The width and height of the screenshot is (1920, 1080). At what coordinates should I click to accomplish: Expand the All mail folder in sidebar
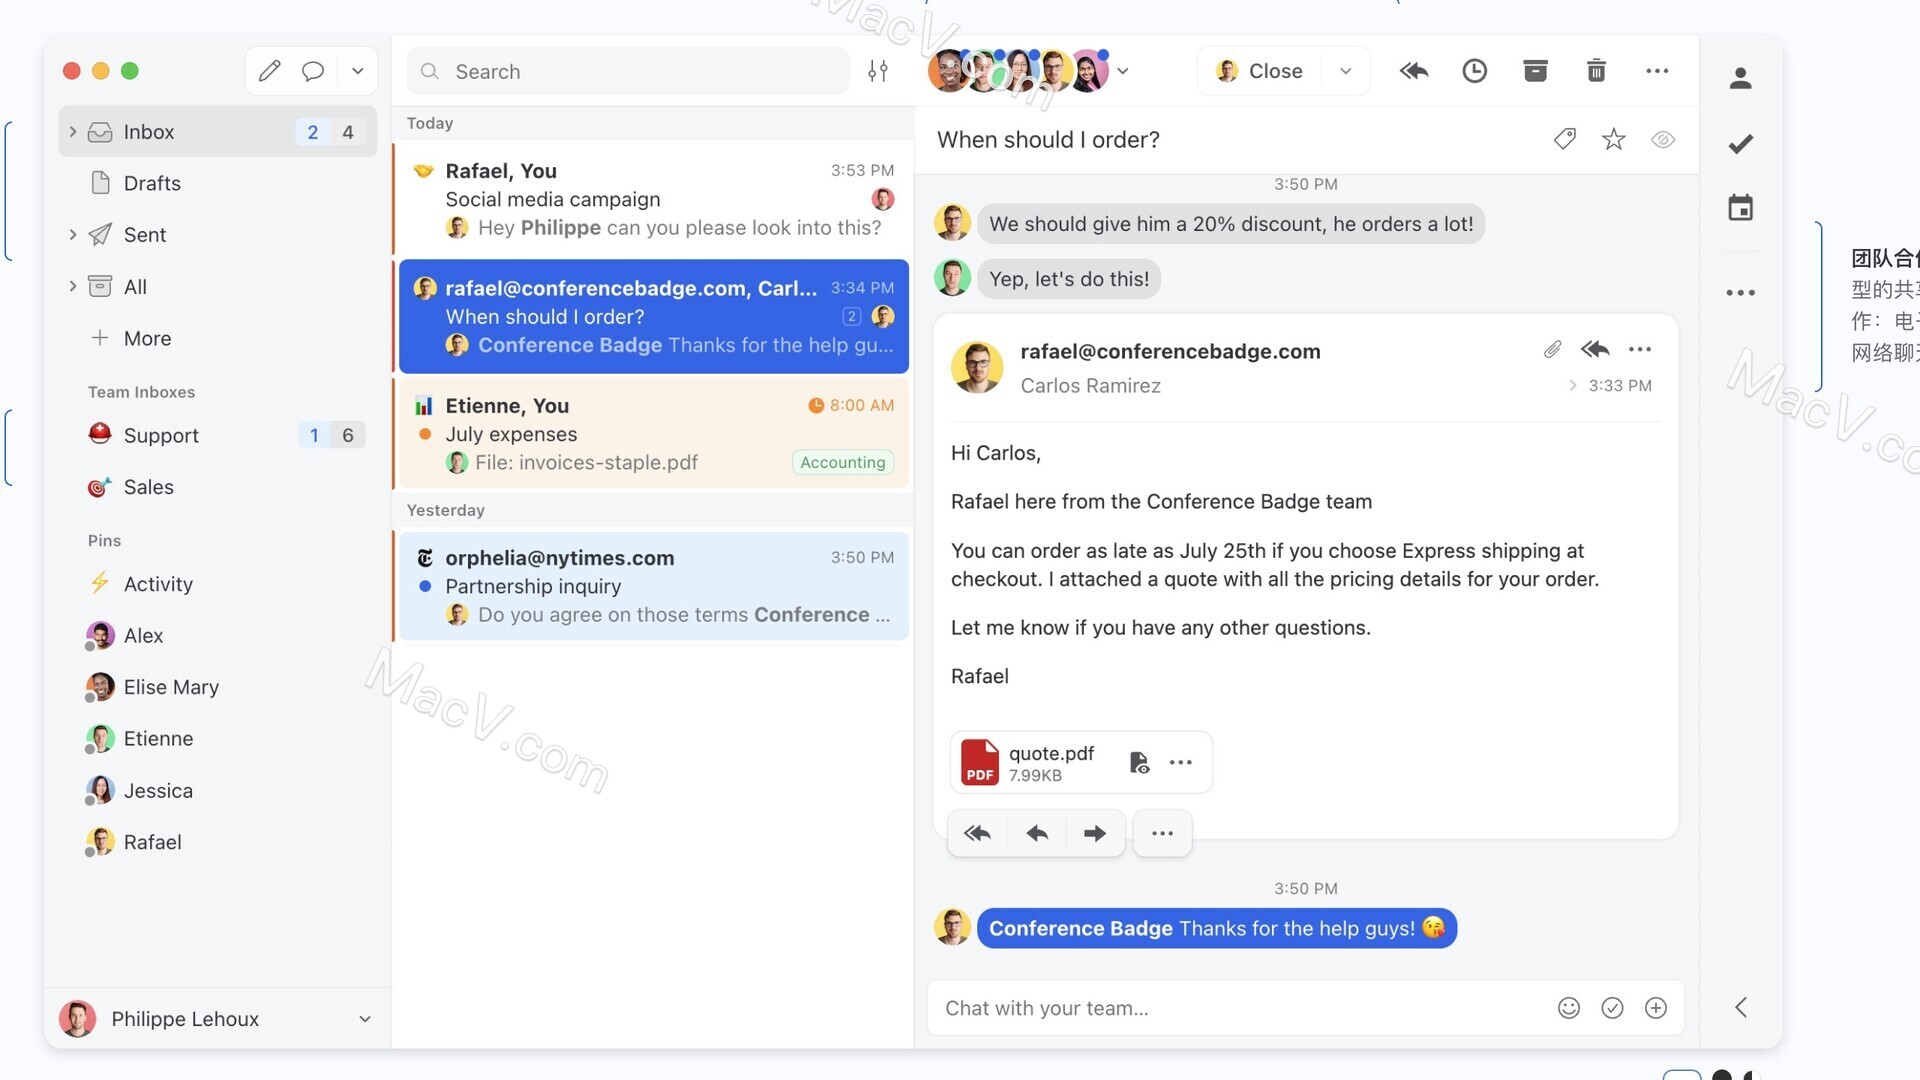pos(71,287)
